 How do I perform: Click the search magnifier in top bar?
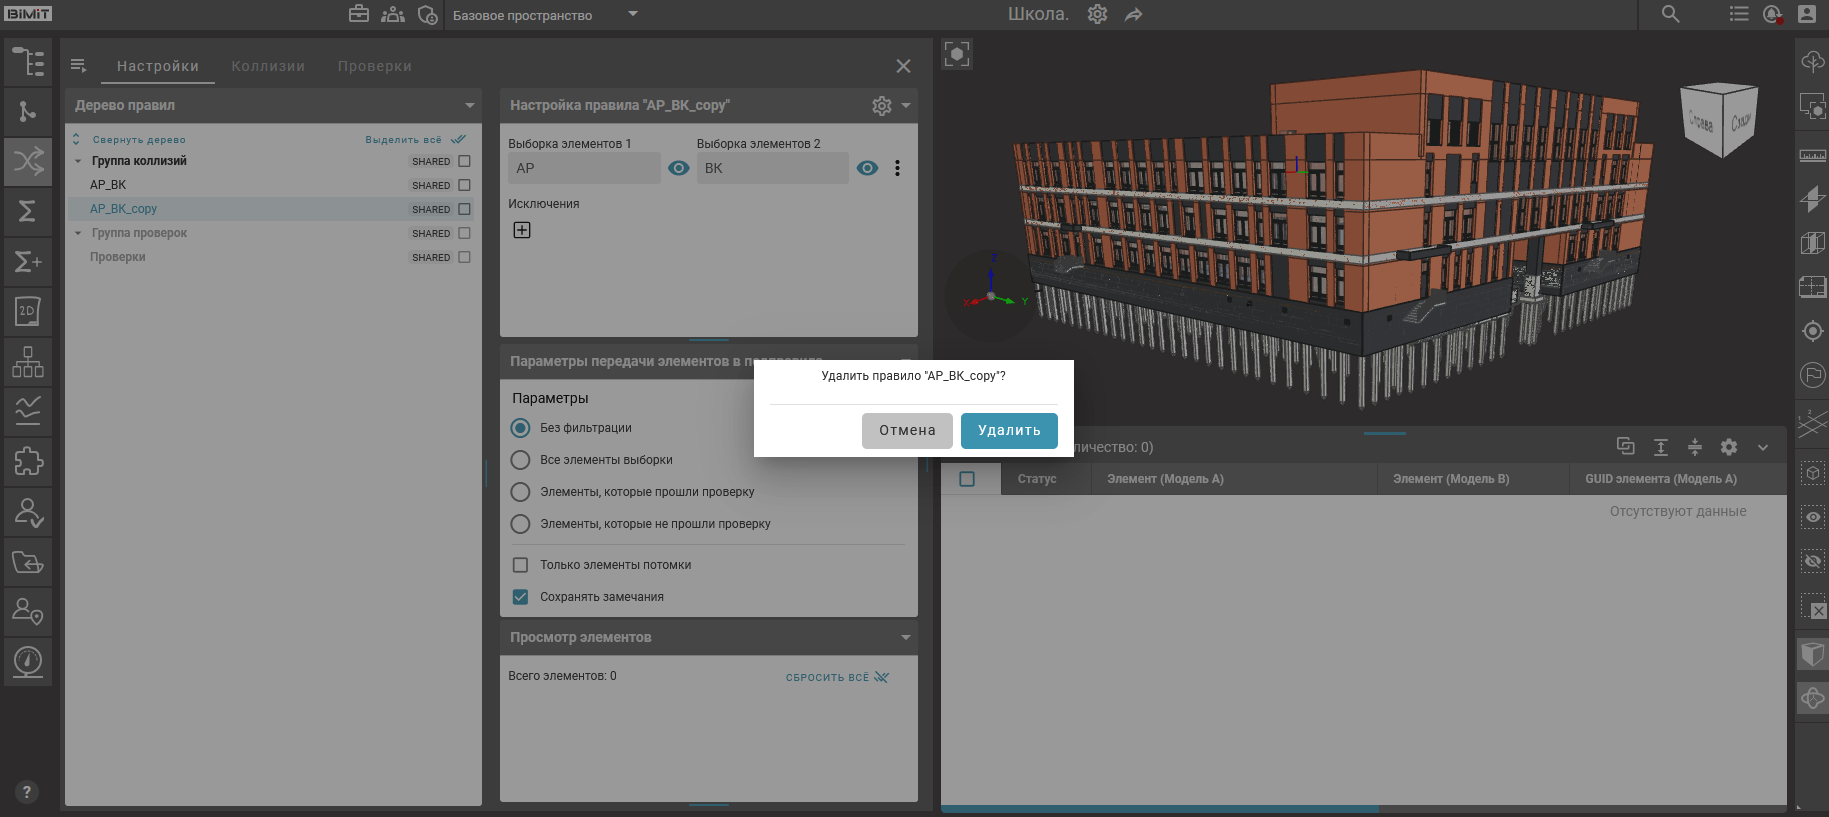click(x=1670, y=14)
